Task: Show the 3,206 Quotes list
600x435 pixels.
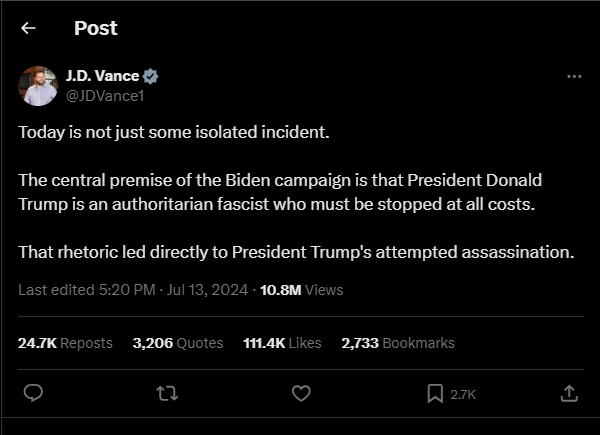Action: (x=178, y=343)
